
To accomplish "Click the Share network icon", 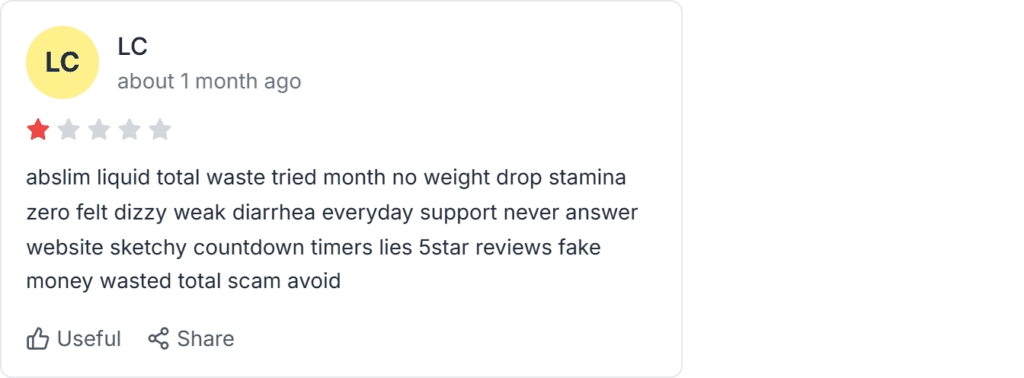I will pos(159,339).
